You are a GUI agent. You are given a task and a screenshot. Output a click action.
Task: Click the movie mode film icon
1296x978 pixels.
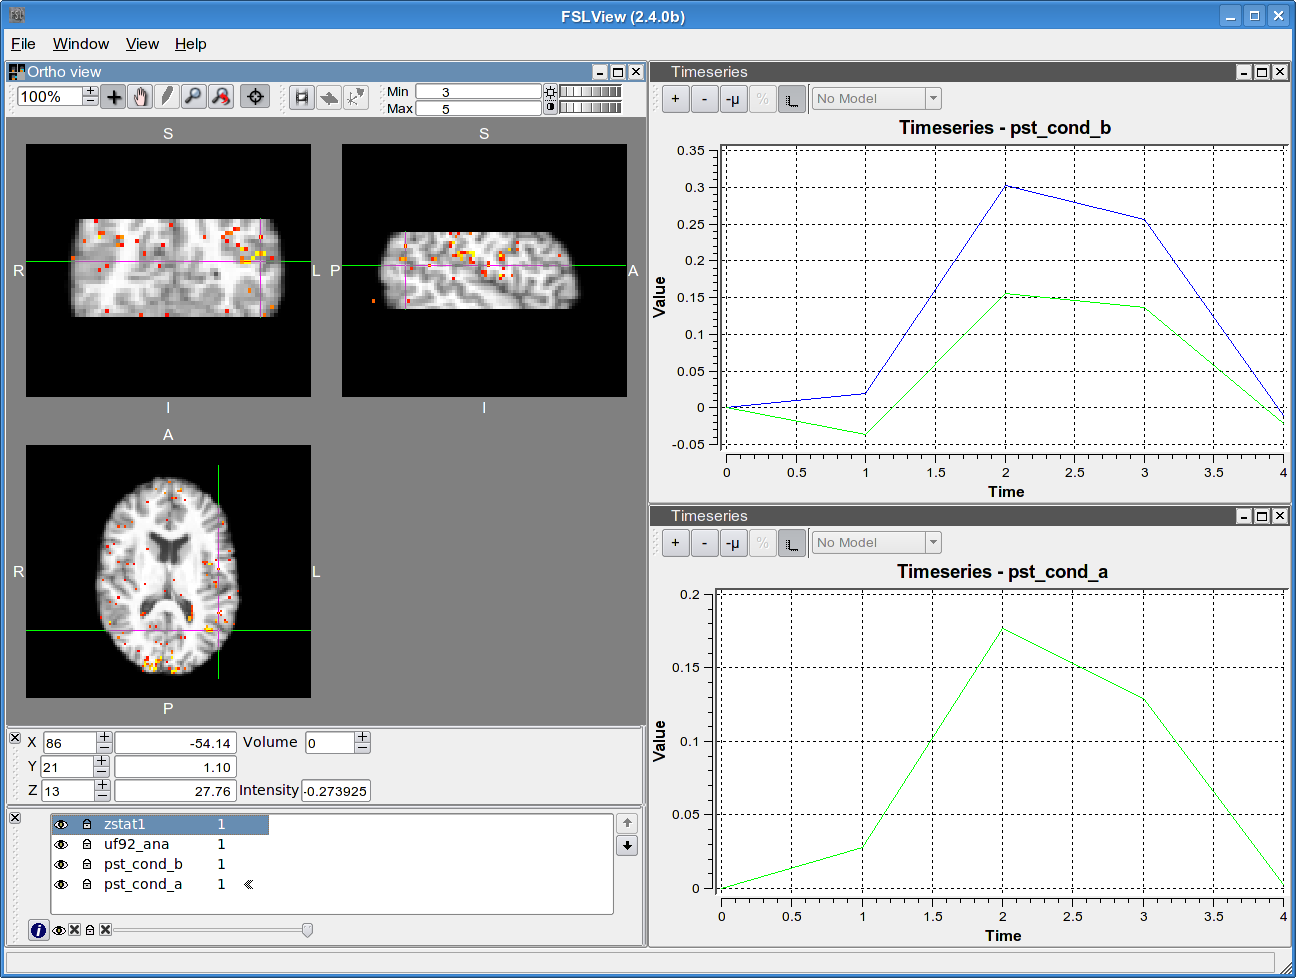(x=302, y=98)
